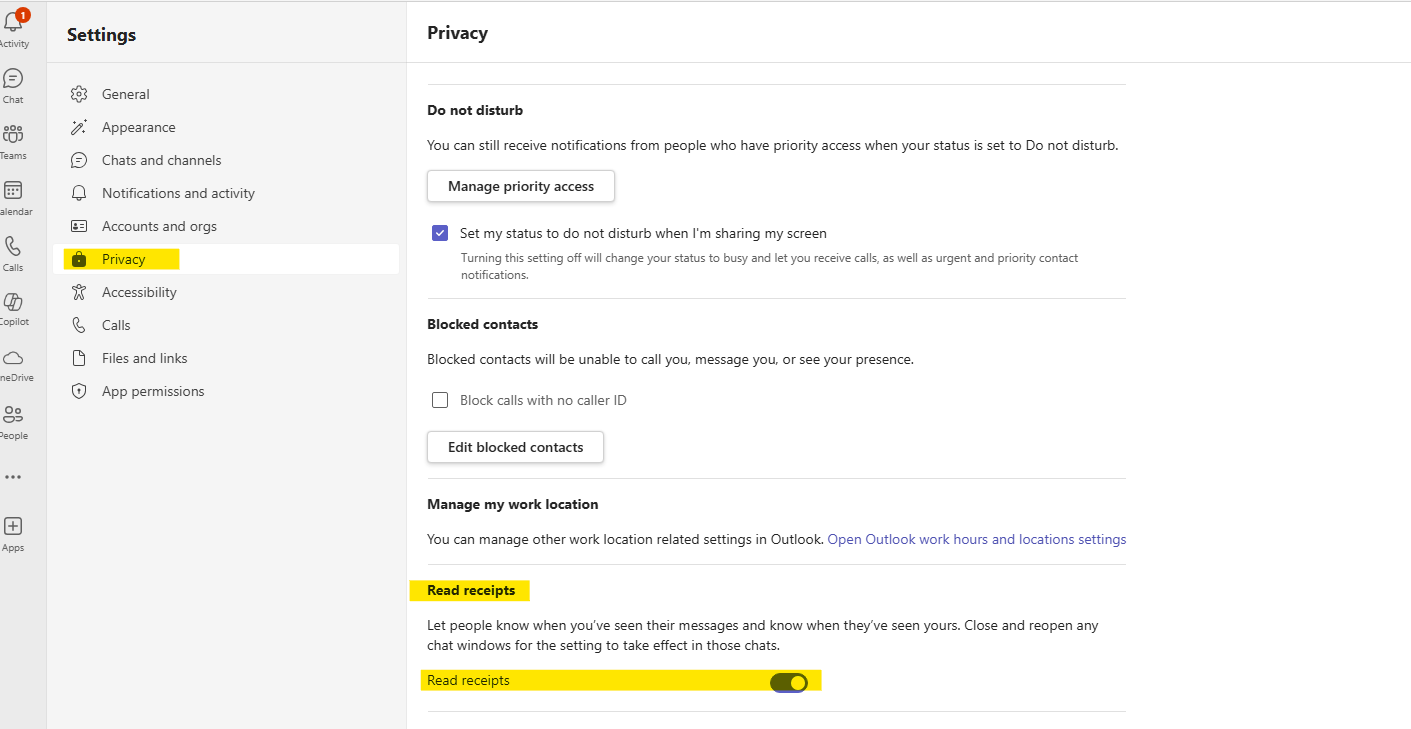Click Manage priority access button
Screen dimensions: 1411x729
point(520,186)
